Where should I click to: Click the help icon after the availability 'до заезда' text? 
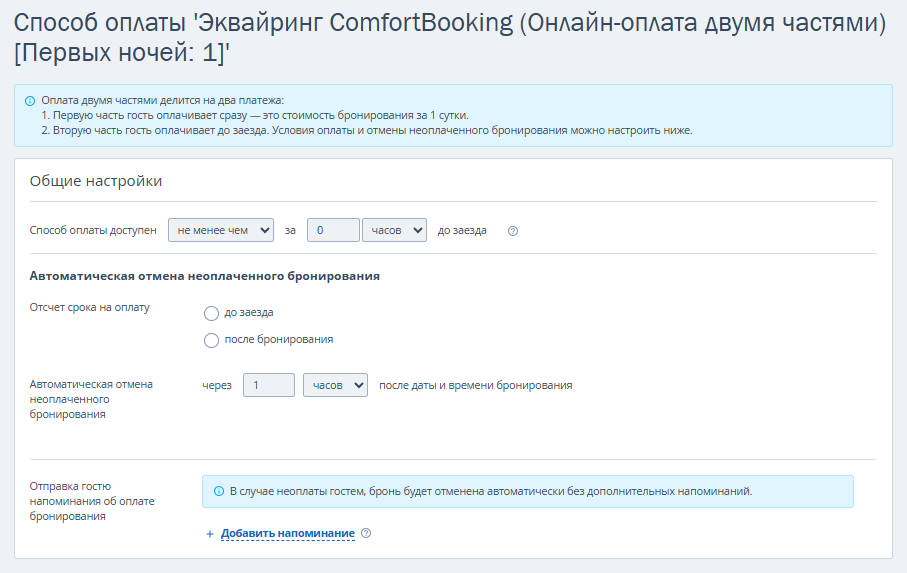coord(513,231)
